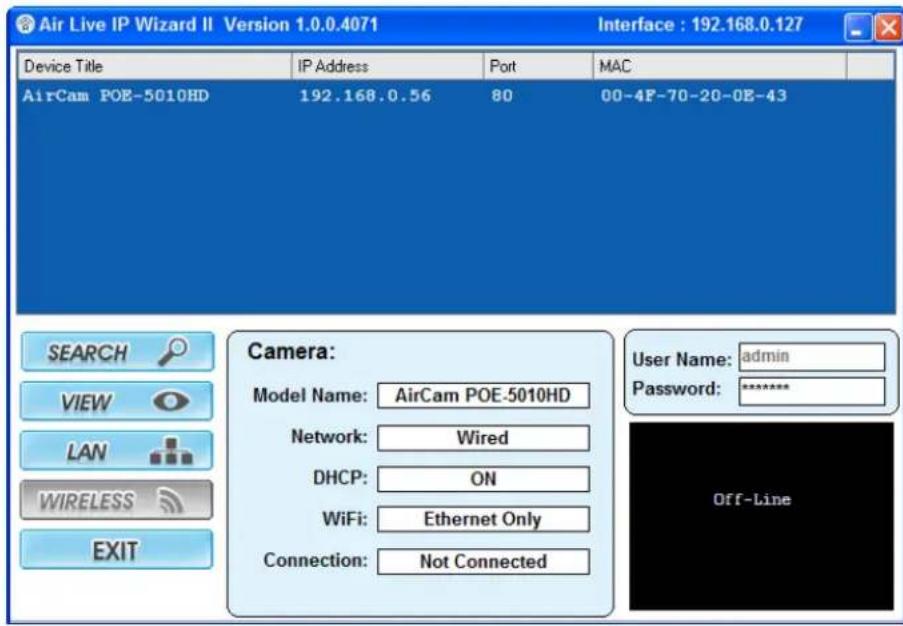The height and width of the screenshot is (626, 903).
Task: Click the WiFi value Ethernet Only
Action: tap(483, 519)
